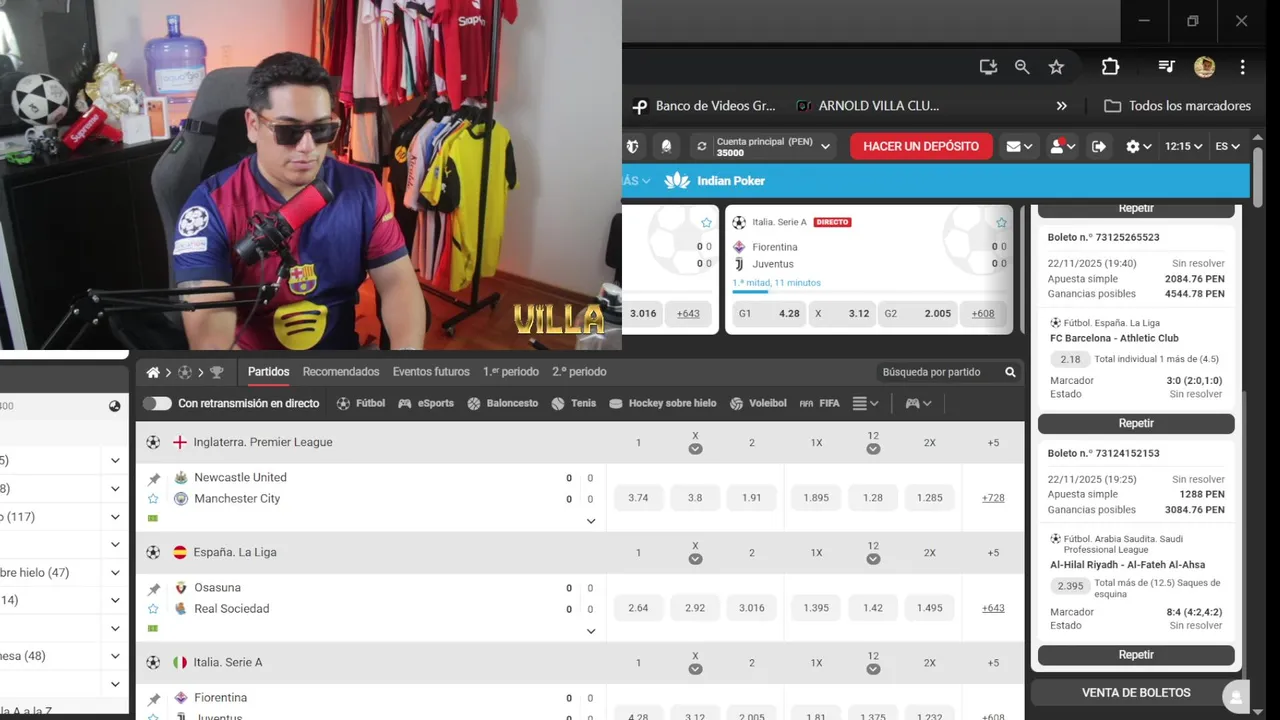Open +643 markets in La Liga row
The image size is (1280, 720).
coord(993,608)
